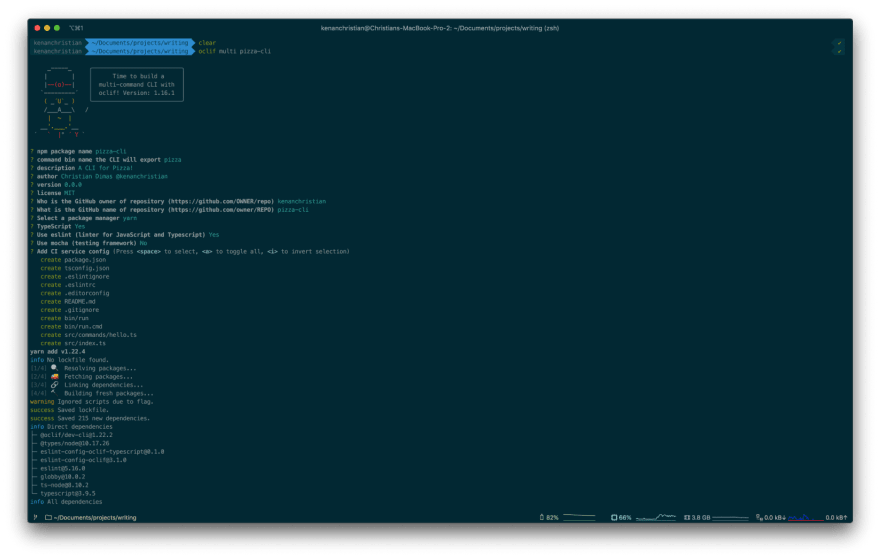Click the 'warning Ignored scripts due to flag.' line
The width and height of the screenshot is (880, 559).
91,402
